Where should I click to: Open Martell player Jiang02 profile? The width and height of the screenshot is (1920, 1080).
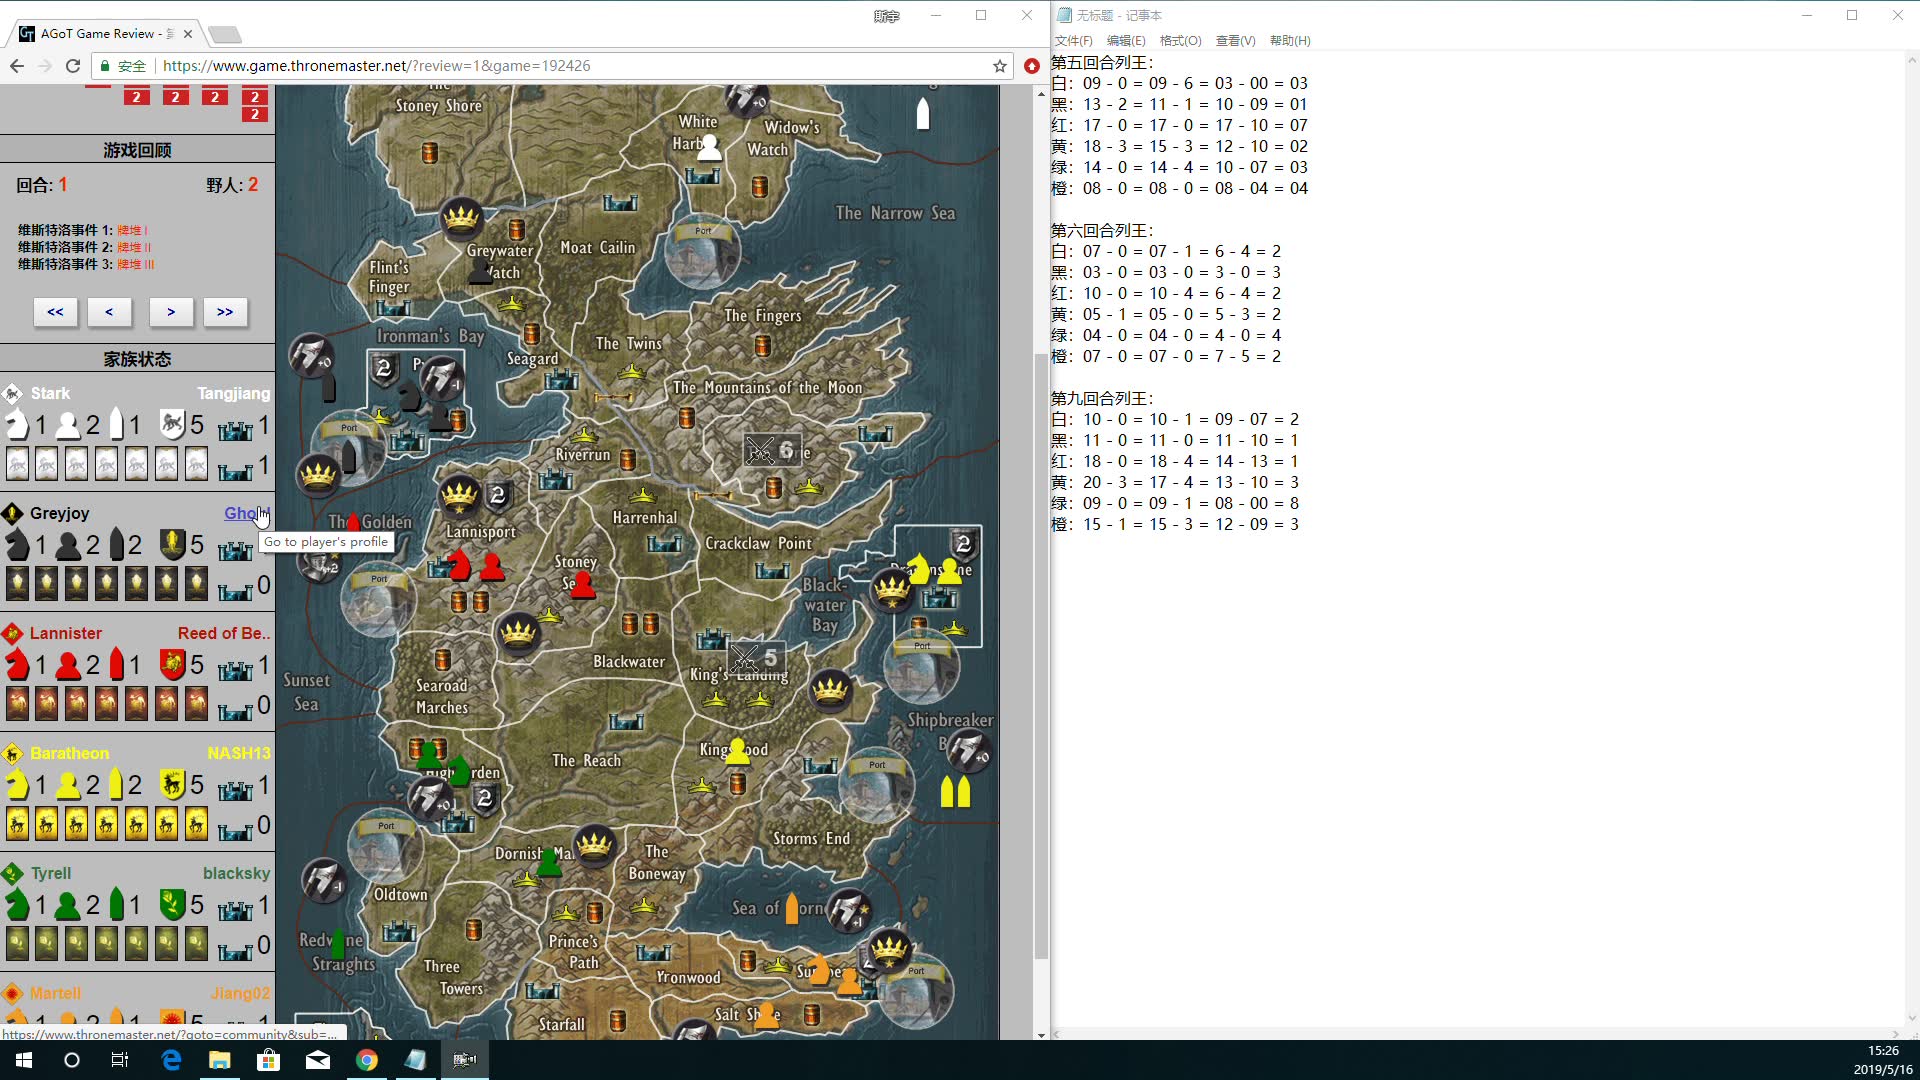[240, 993]
